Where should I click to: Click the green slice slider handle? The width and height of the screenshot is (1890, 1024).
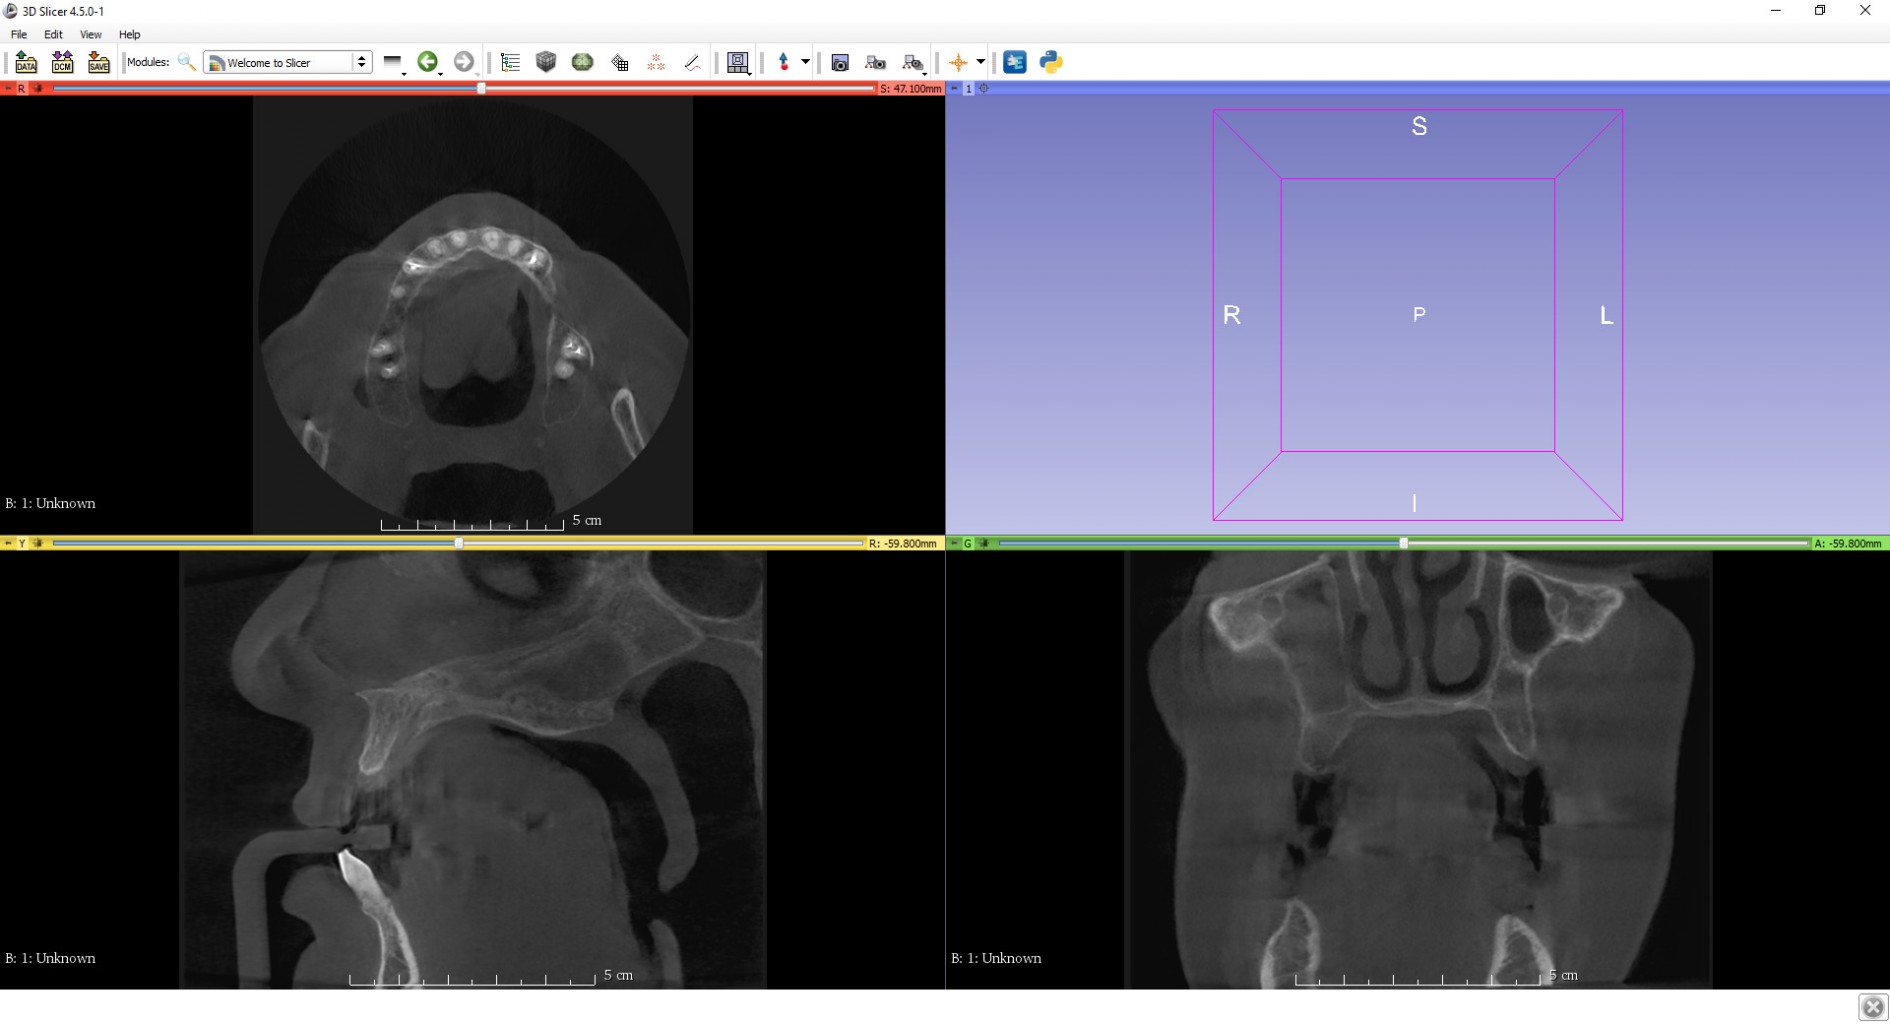pos(1403,543)
